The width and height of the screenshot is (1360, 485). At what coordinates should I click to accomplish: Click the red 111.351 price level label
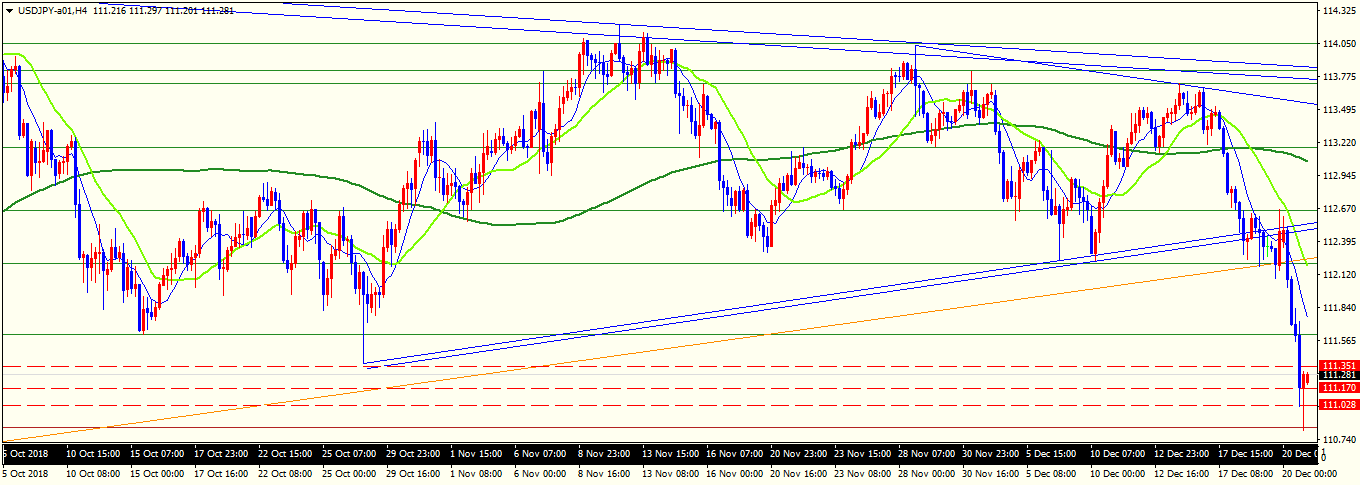coord(1338,365)
